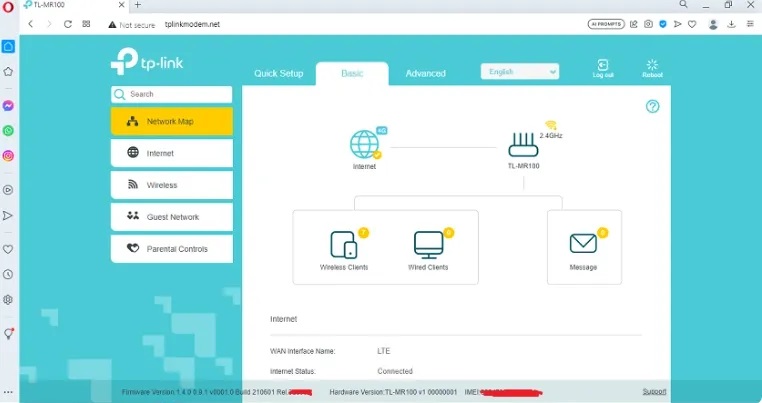Open sidebar three-dots more menu
This screenshot has height=403, width=762.
click(8, 392)
